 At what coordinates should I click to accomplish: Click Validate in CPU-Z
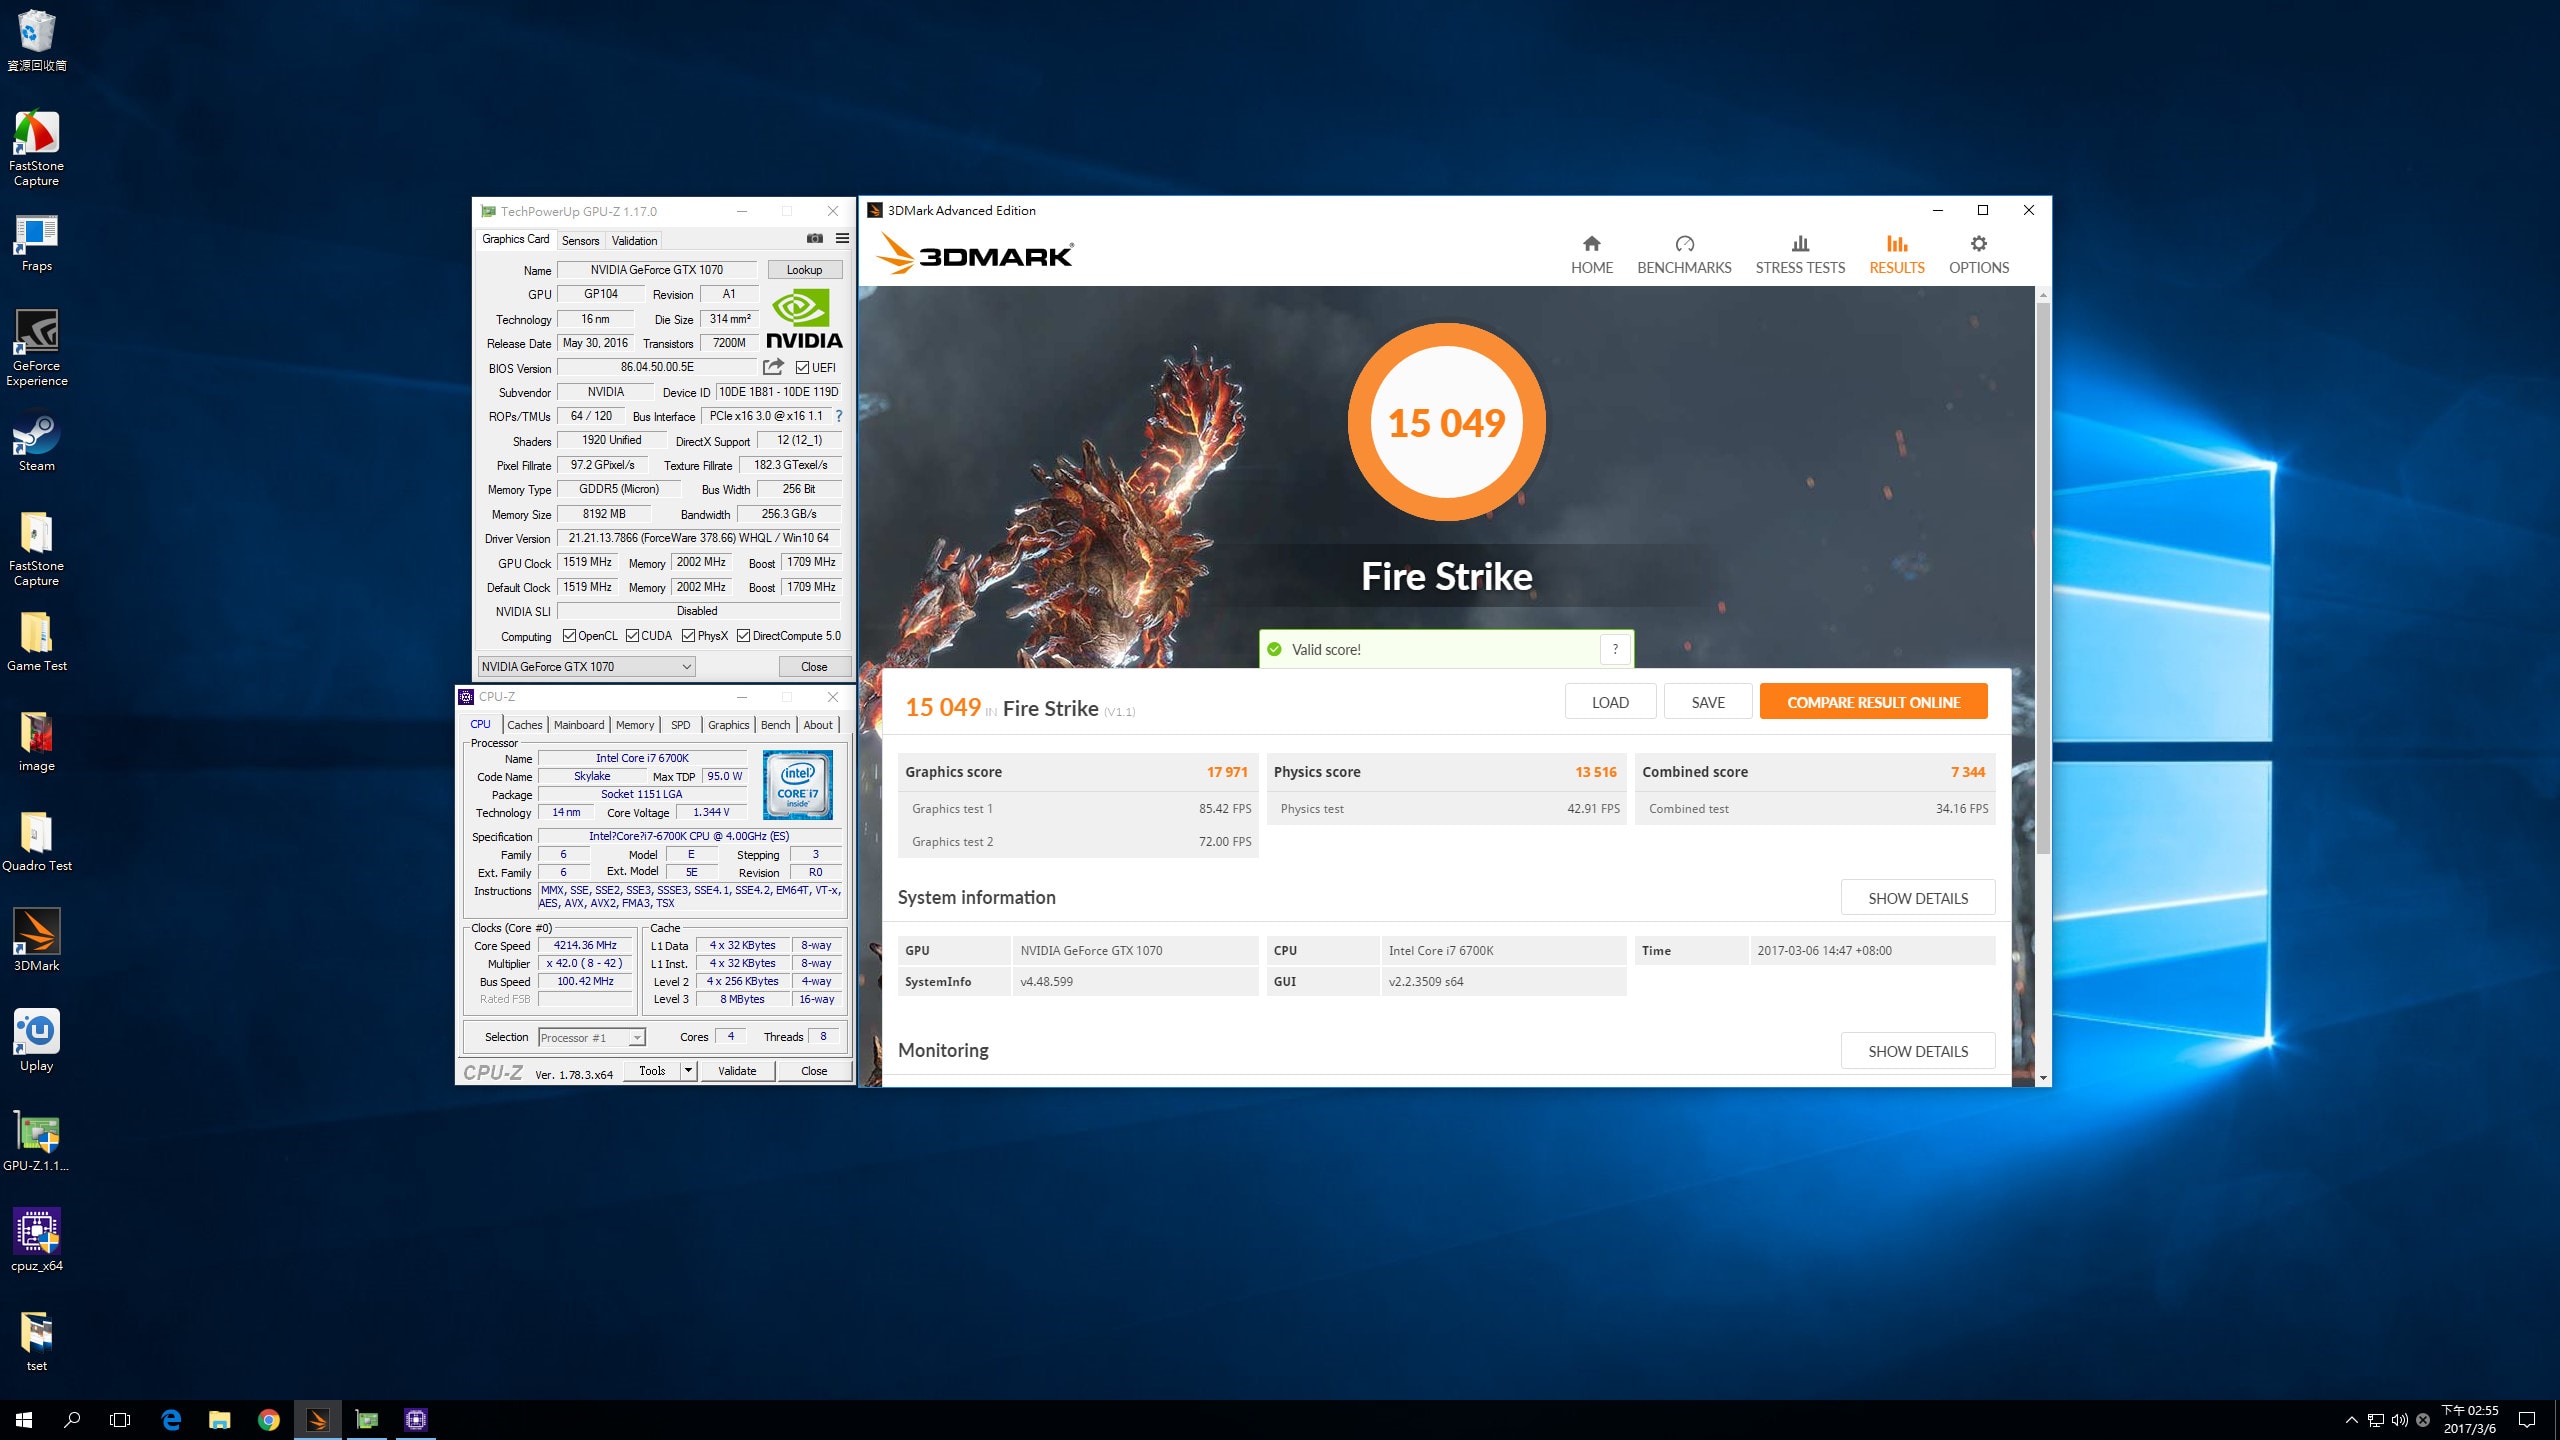point(737,1071)
